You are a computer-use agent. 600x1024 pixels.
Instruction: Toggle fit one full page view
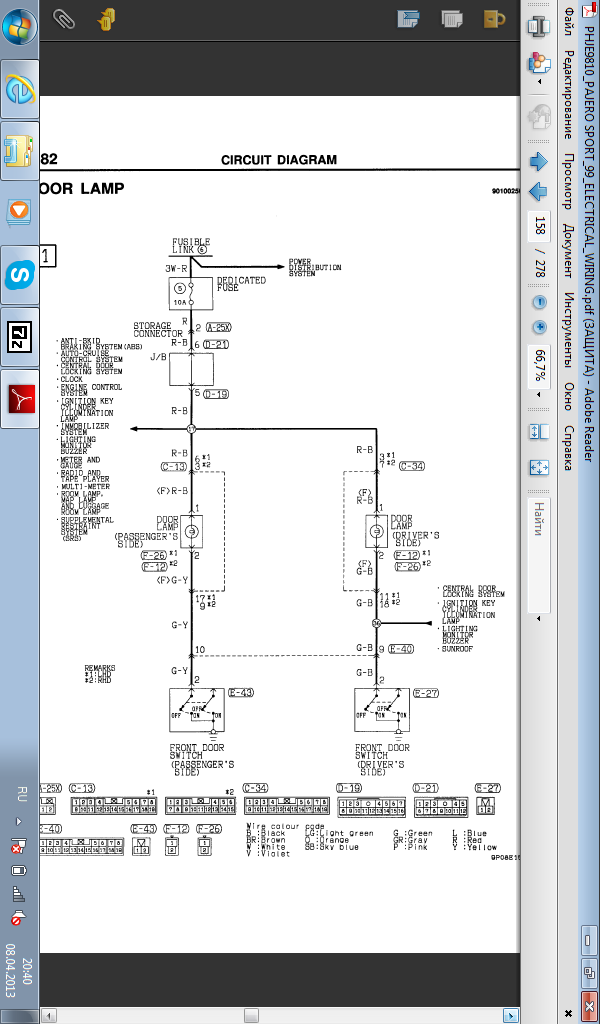click(540, 467)
